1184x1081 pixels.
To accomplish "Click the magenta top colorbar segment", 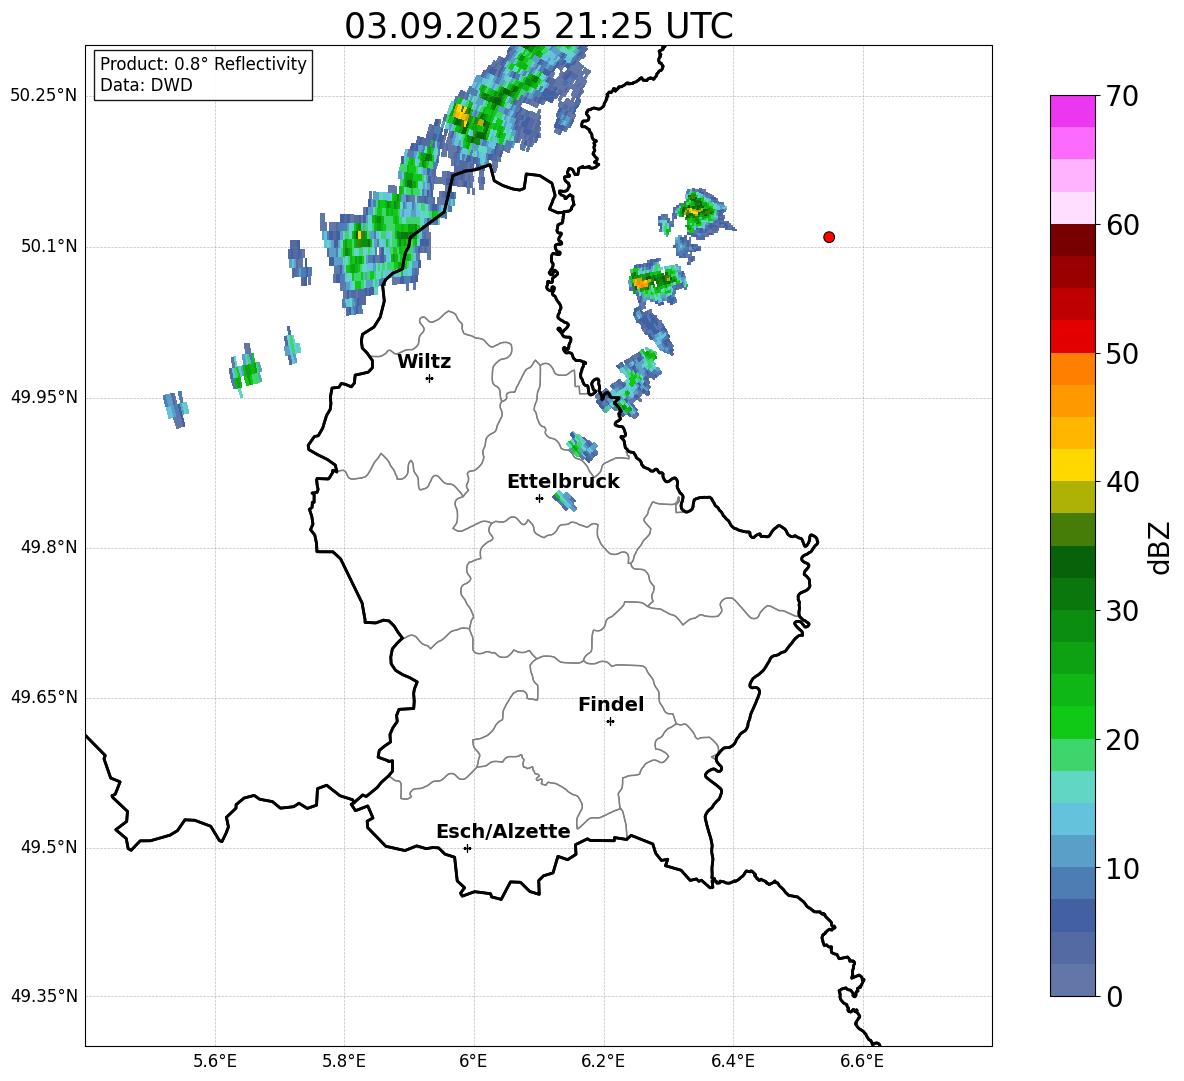I will (1072, 111).
